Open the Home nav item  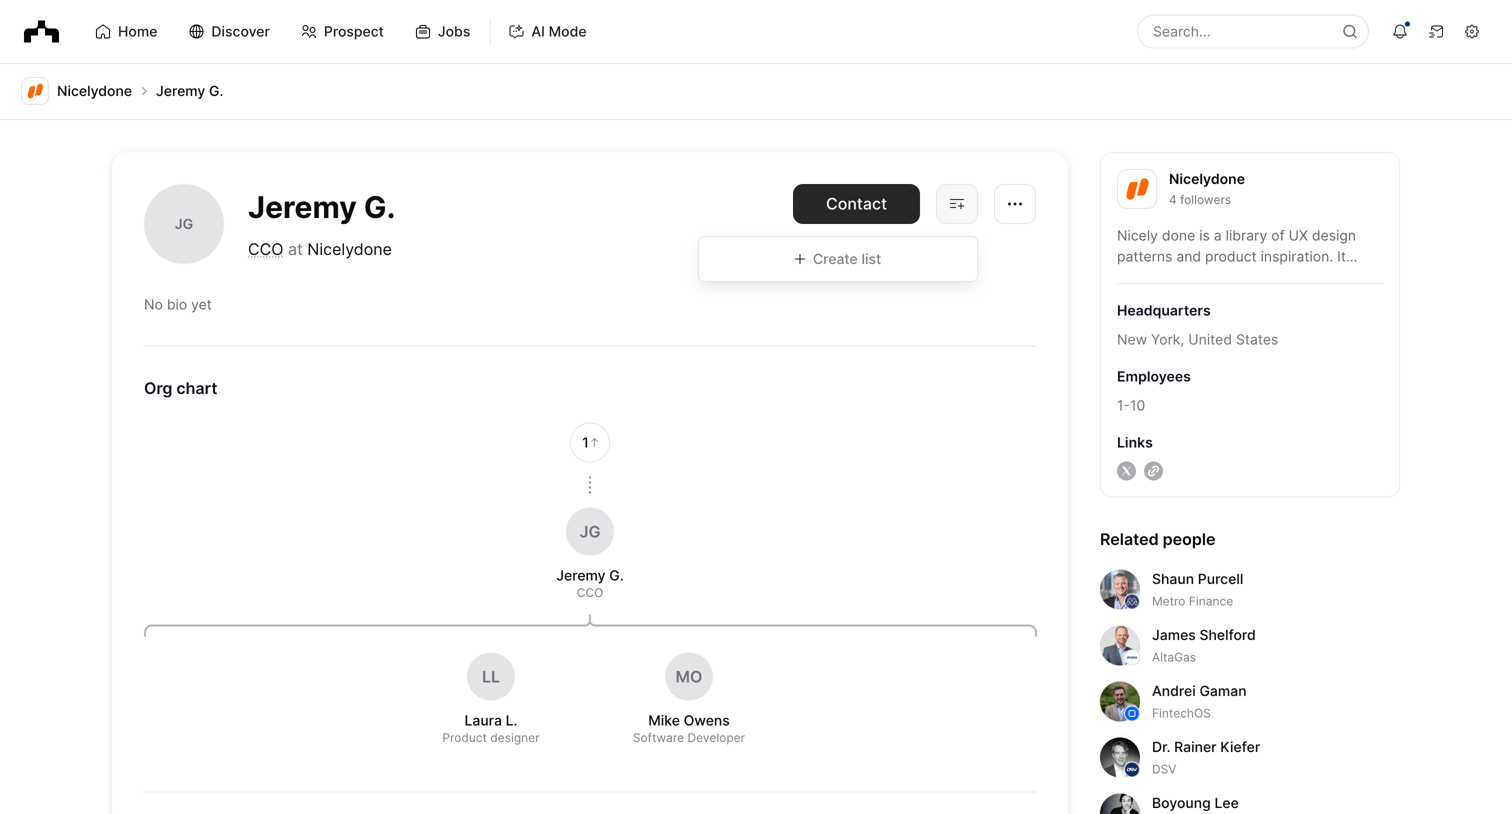coord(126,32)
